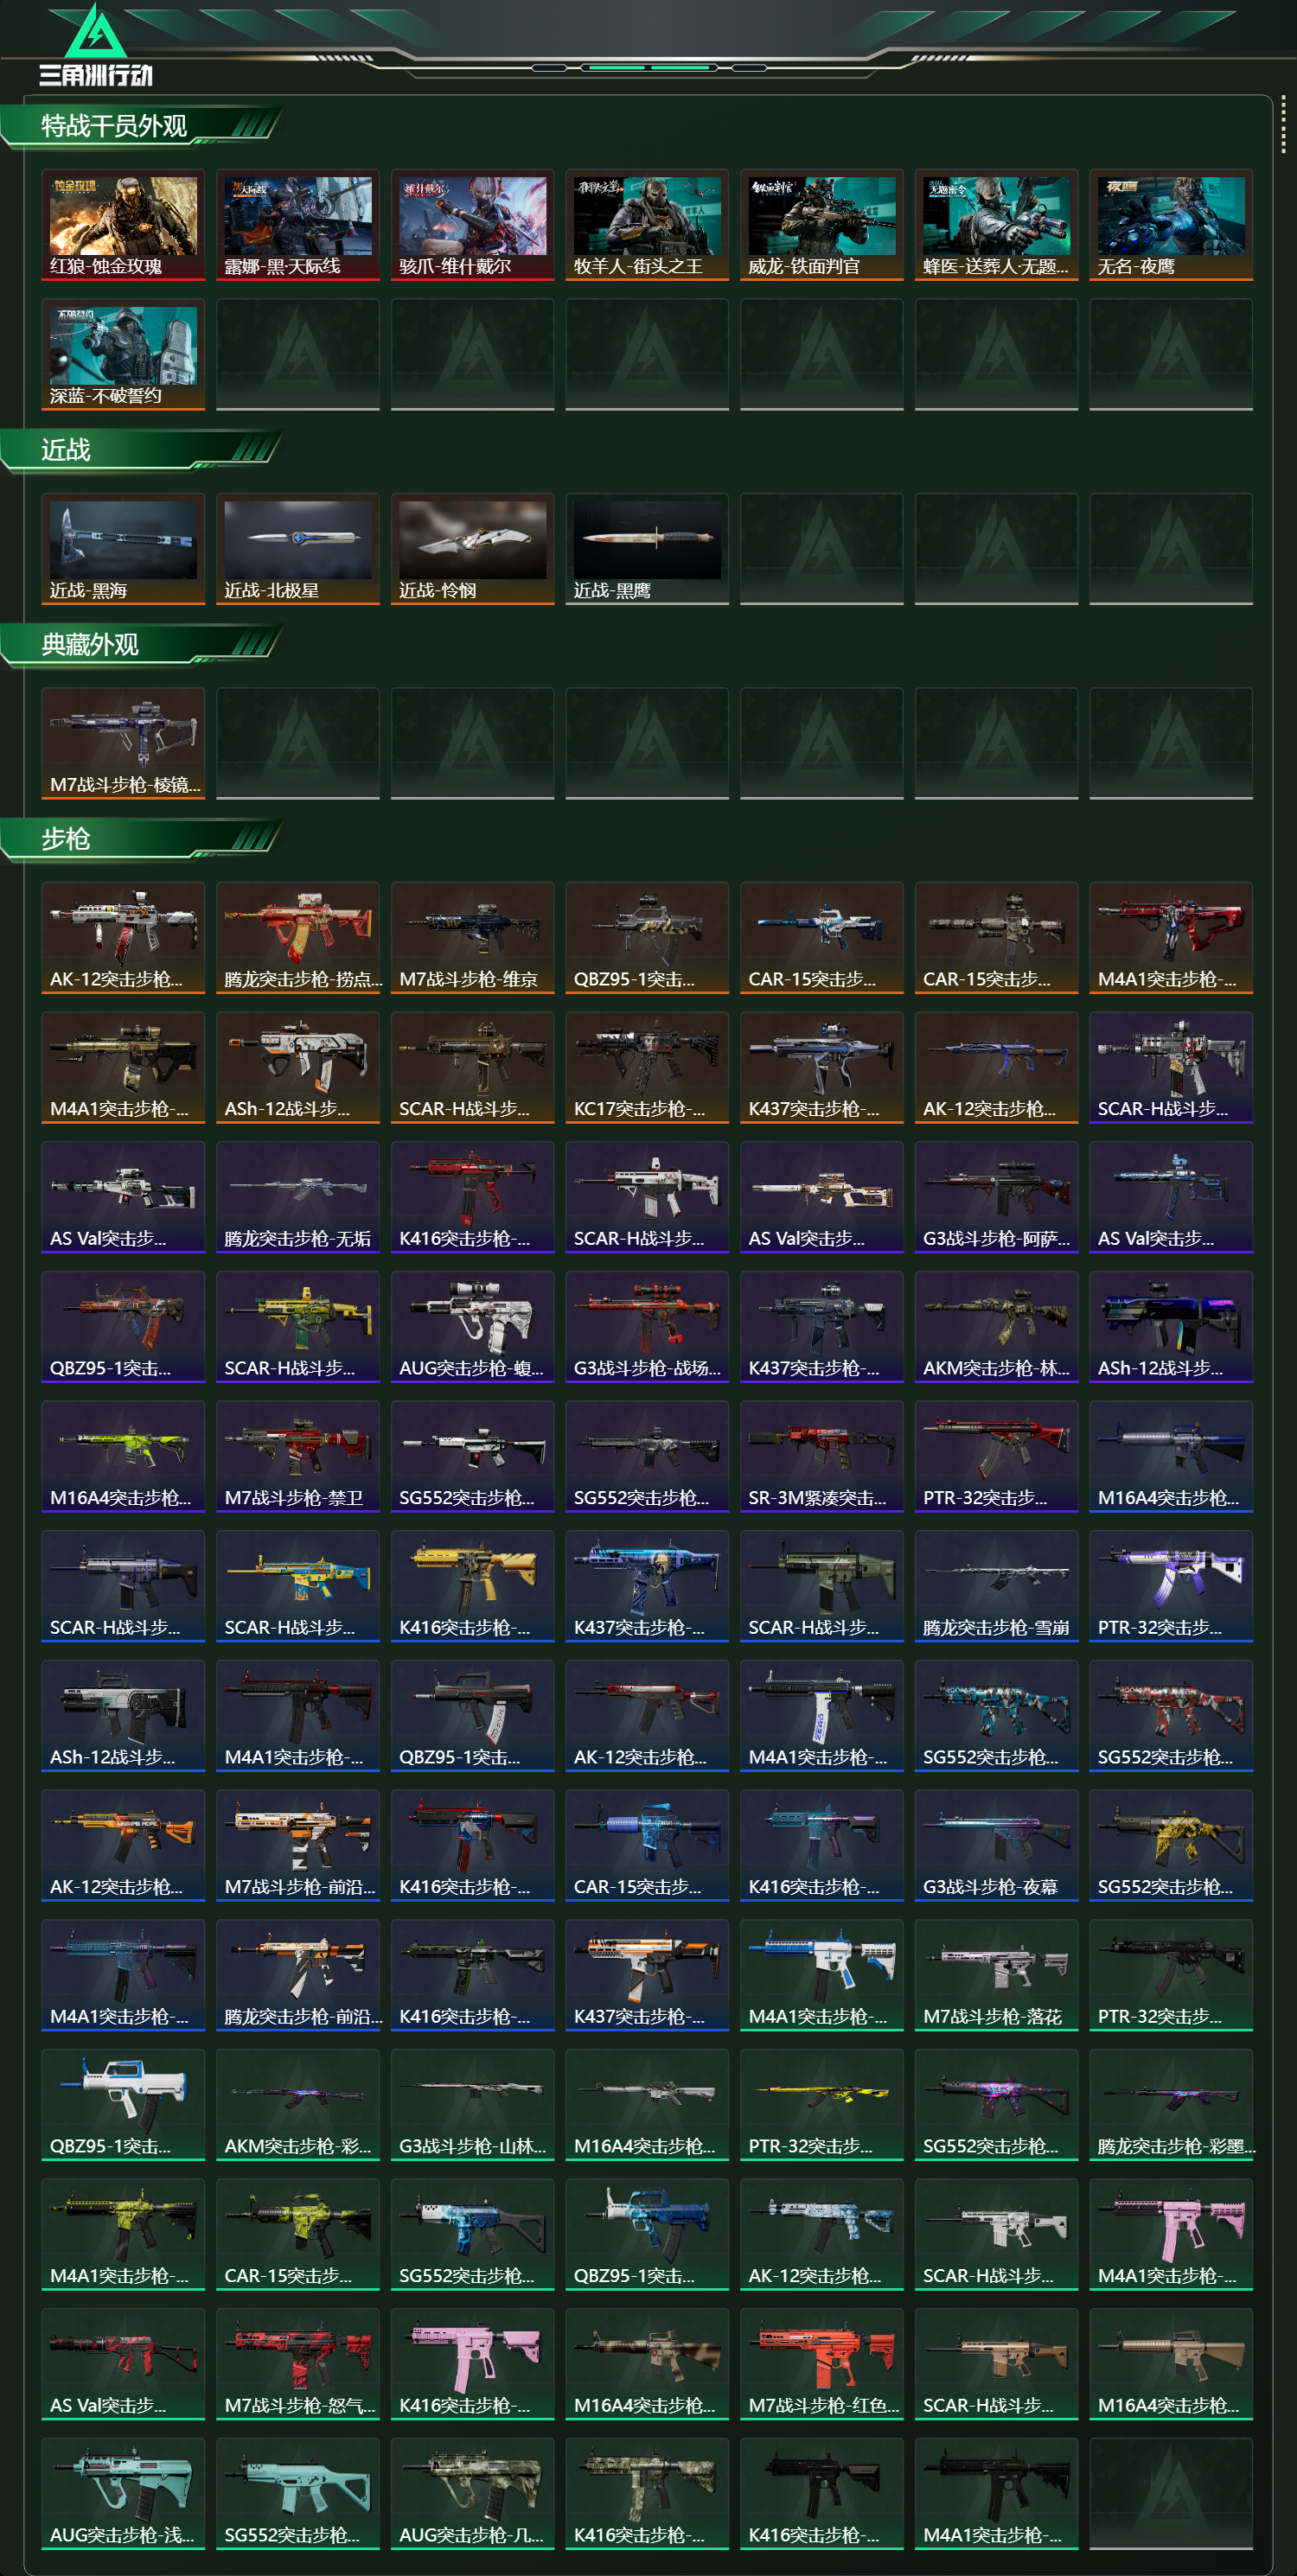Choose the 深蓝-不破誓约 skin card
This screenshot has width=1297, height=2576.
[x=123, y=354]
